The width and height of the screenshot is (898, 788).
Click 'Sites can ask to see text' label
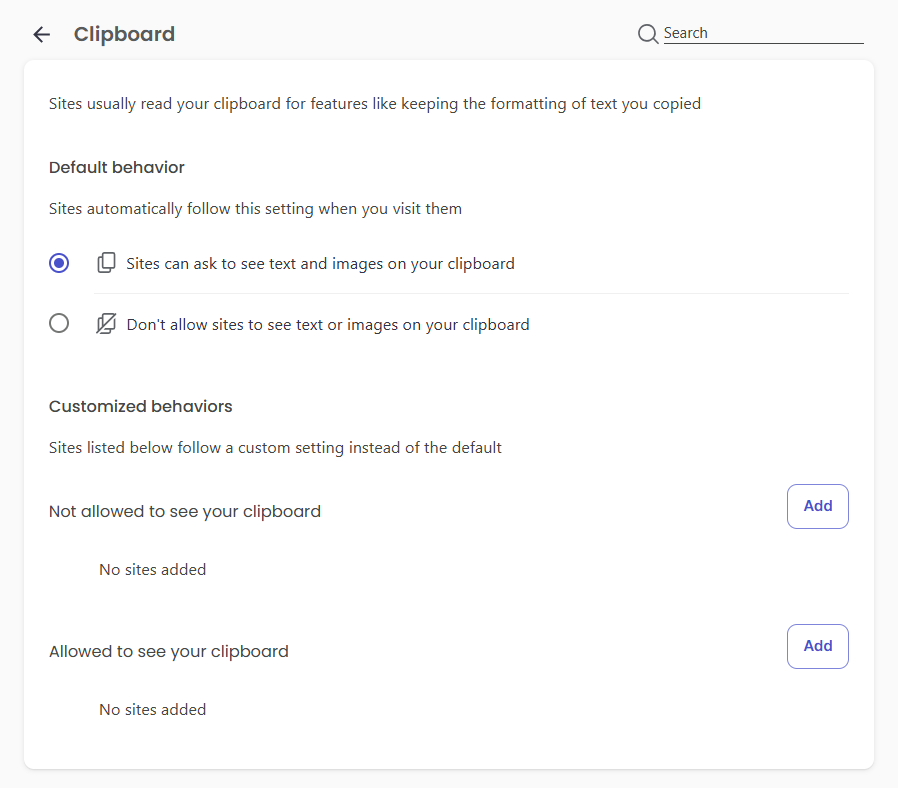tap(320, 264)
